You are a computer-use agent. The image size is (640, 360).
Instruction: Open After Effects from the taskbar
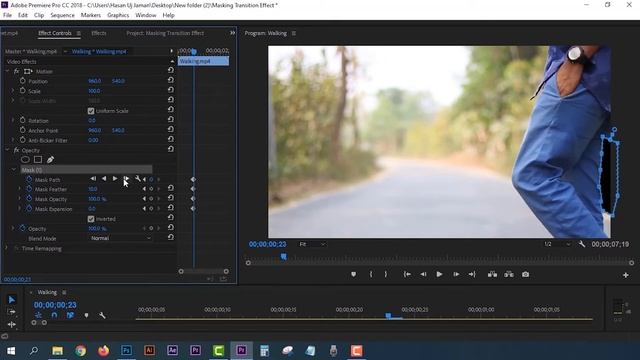pos(172,351)
